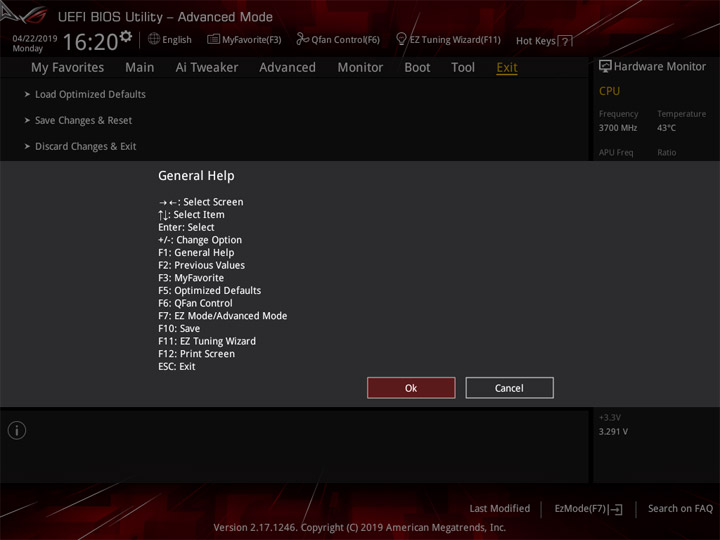Click the English language label
The height and width of the screenshot is (540, 720).
(177, 39)
